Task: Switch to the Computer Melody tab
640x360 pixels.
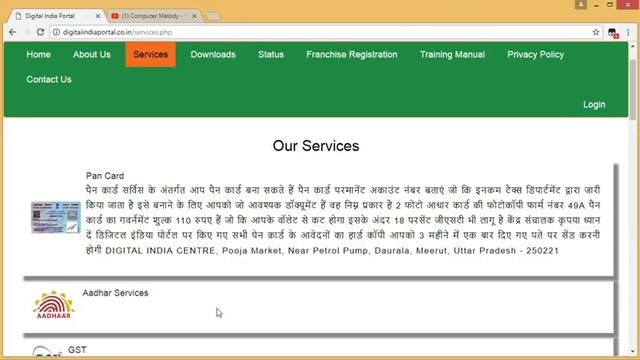Action: 155,16
